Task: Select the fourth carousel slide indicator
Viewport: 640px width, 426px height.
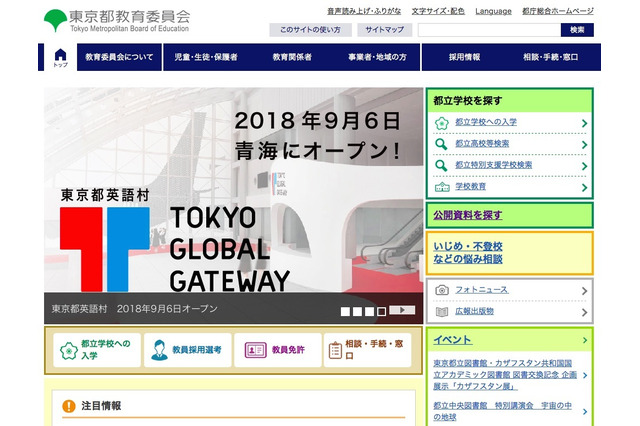Action: tap(381, 311)
